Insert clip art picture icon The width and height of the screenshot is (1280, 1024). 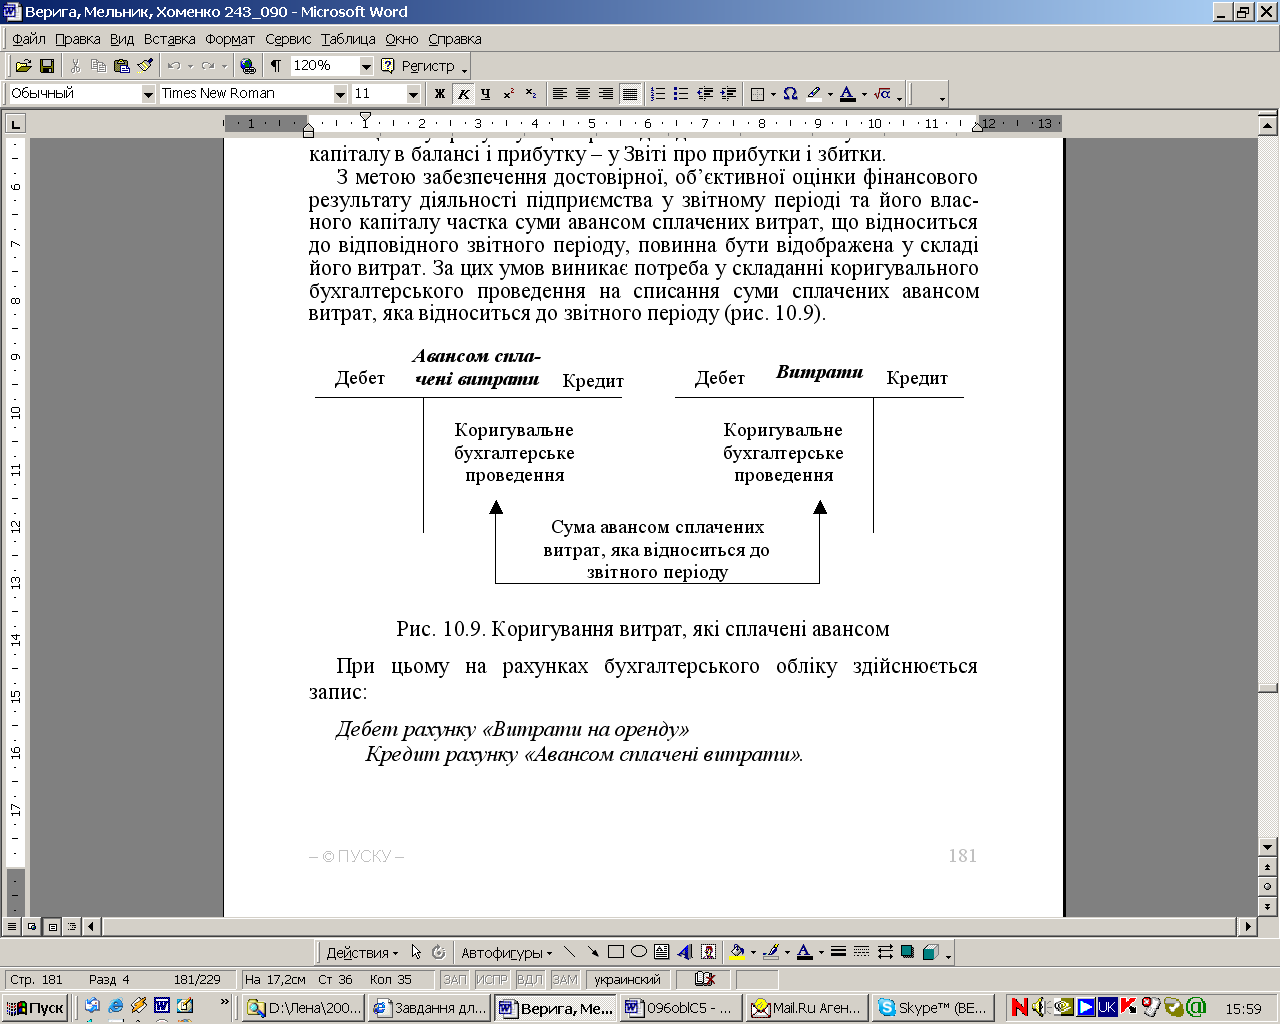708,952
